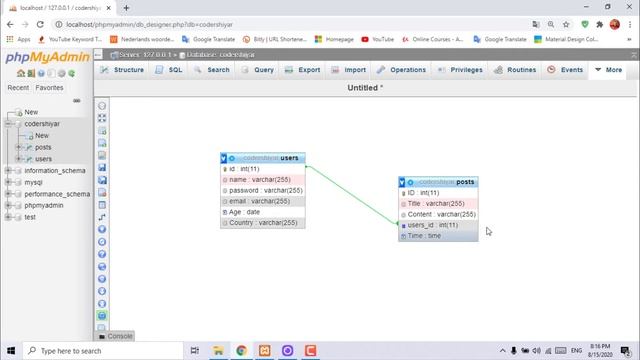The width and height of the screenshot is (640, 360).
Task: Open the Chrome extensions puzzle icon
Action: (600, 24)
